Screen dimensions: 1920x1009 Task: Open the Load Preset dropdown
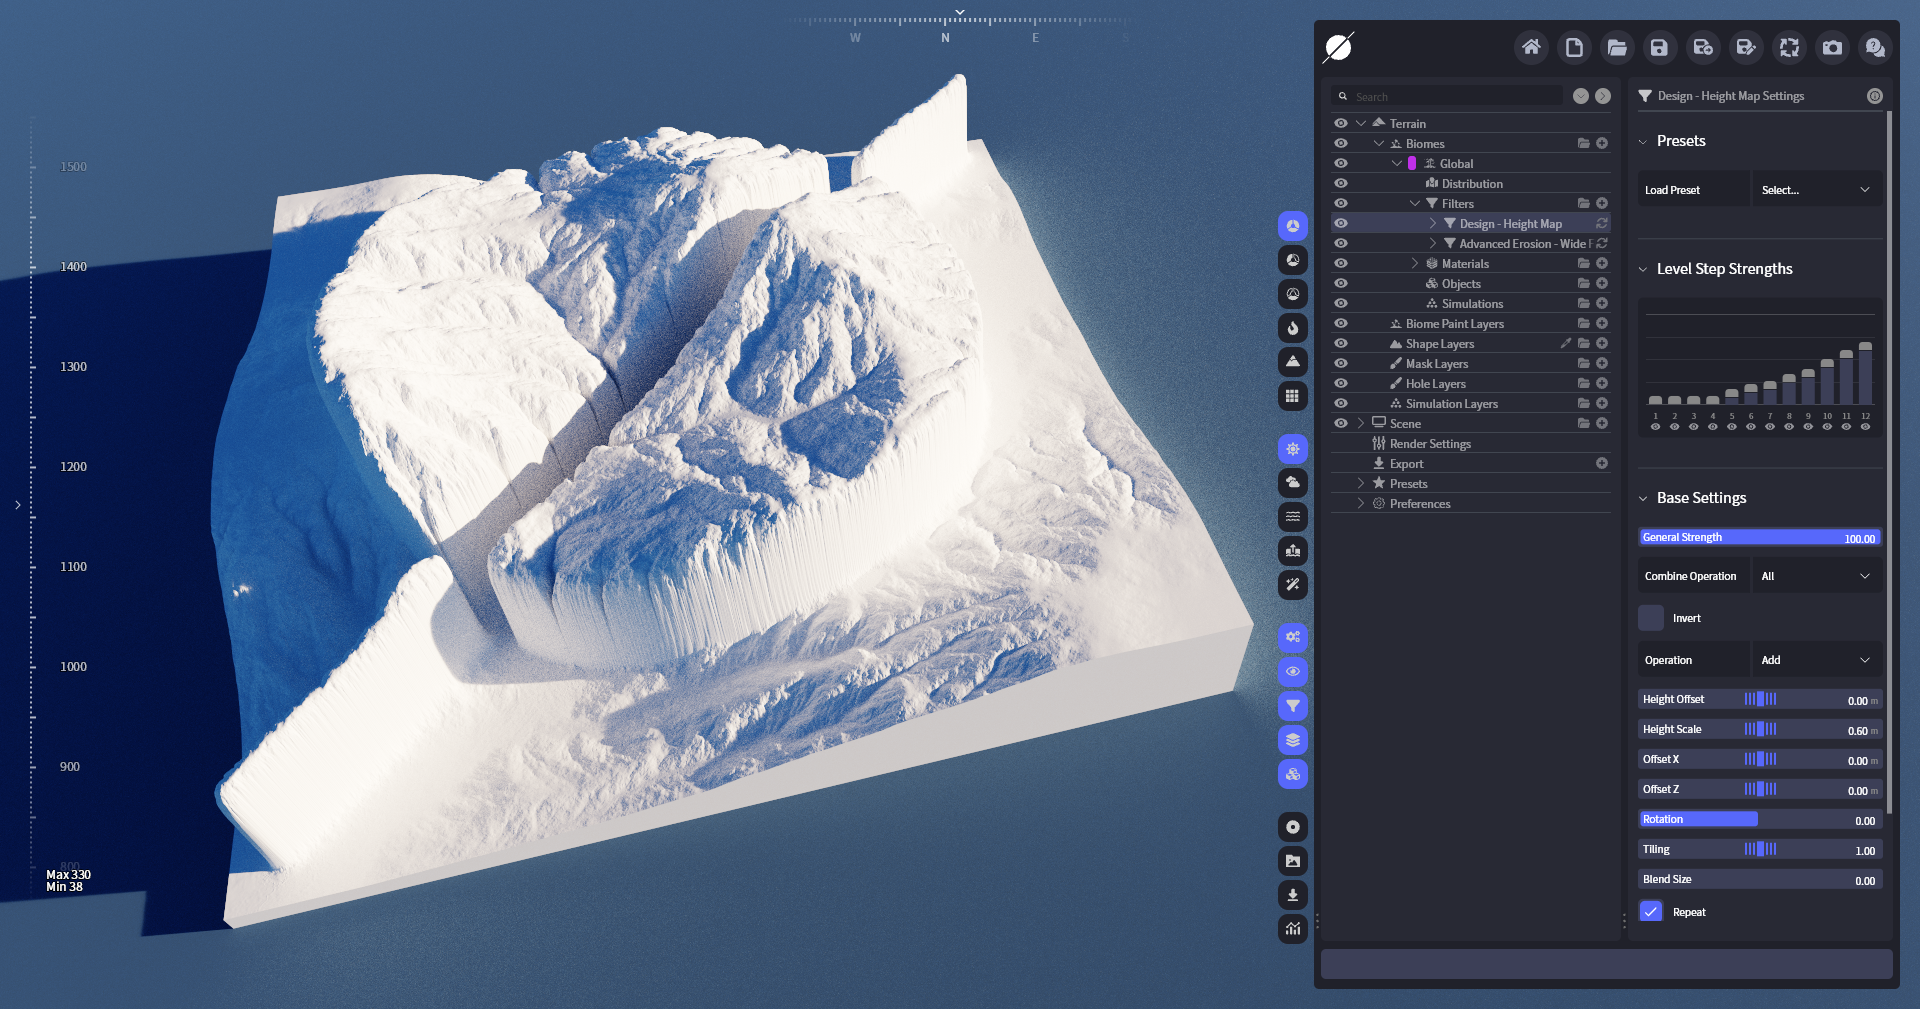[1816, 190]
